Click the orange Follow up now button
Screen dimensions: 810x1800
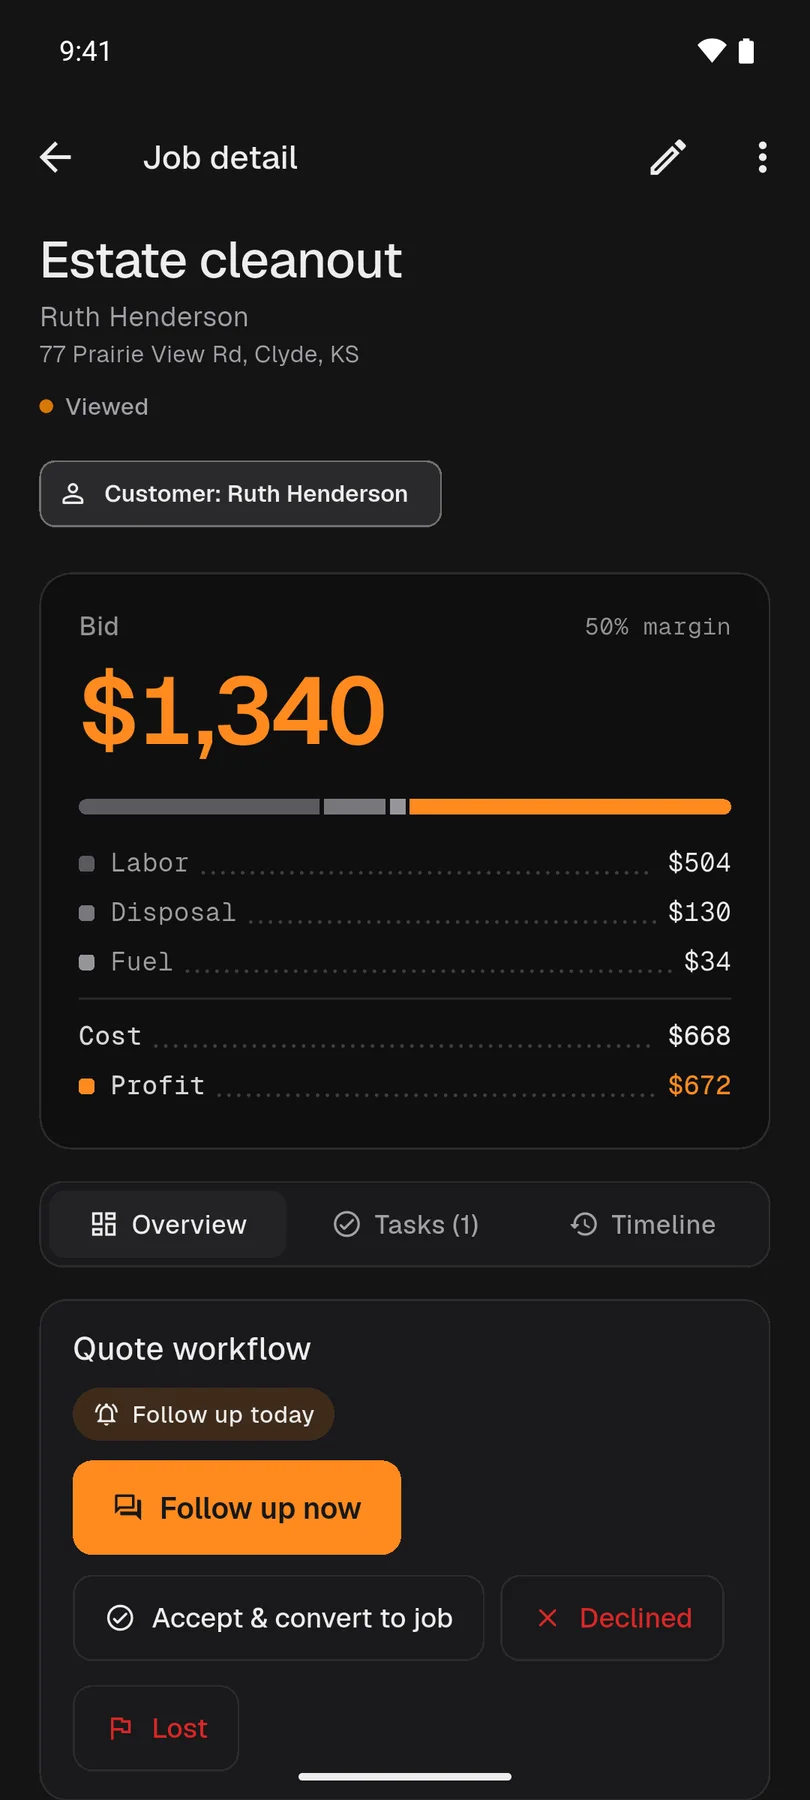pos(237,1507)
